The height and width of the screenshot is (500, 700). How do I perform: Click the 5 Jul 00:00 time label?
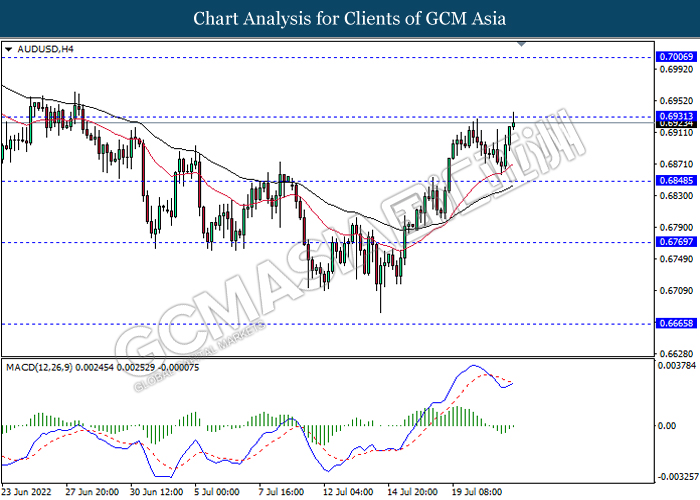217,492
